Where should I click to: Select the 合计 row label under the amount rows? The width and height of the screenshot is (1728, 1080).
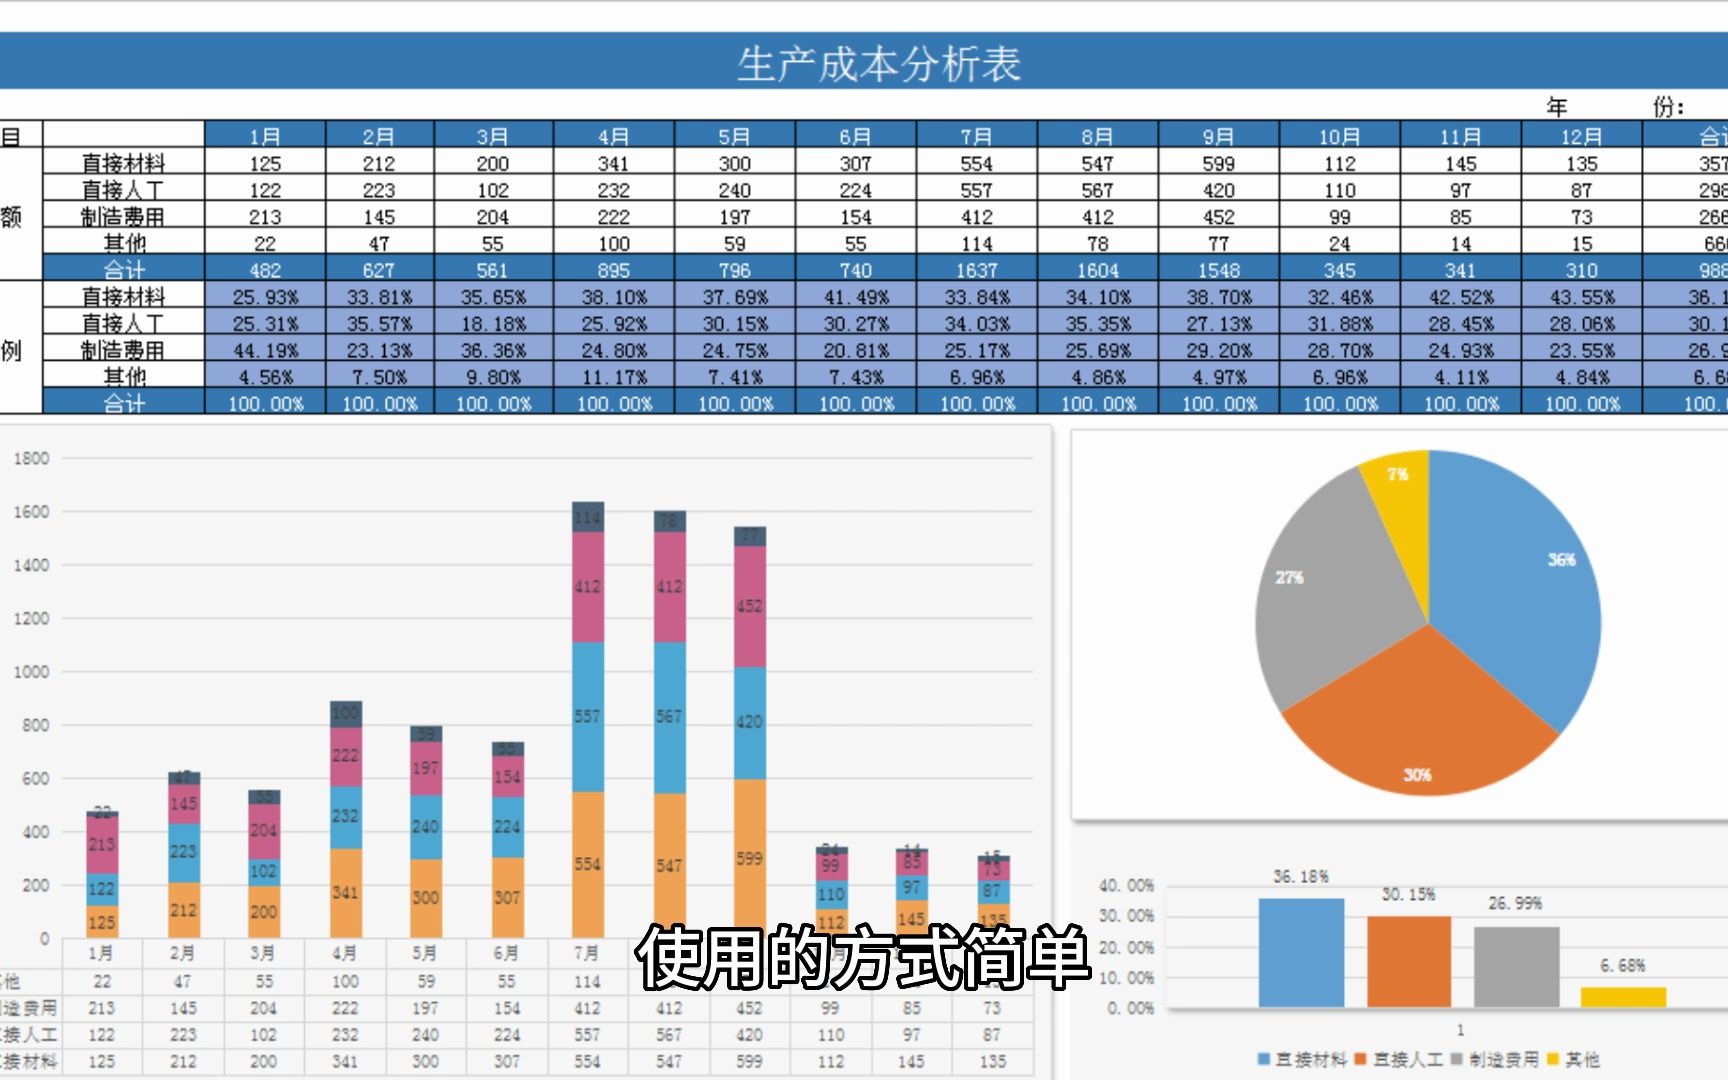124,270
